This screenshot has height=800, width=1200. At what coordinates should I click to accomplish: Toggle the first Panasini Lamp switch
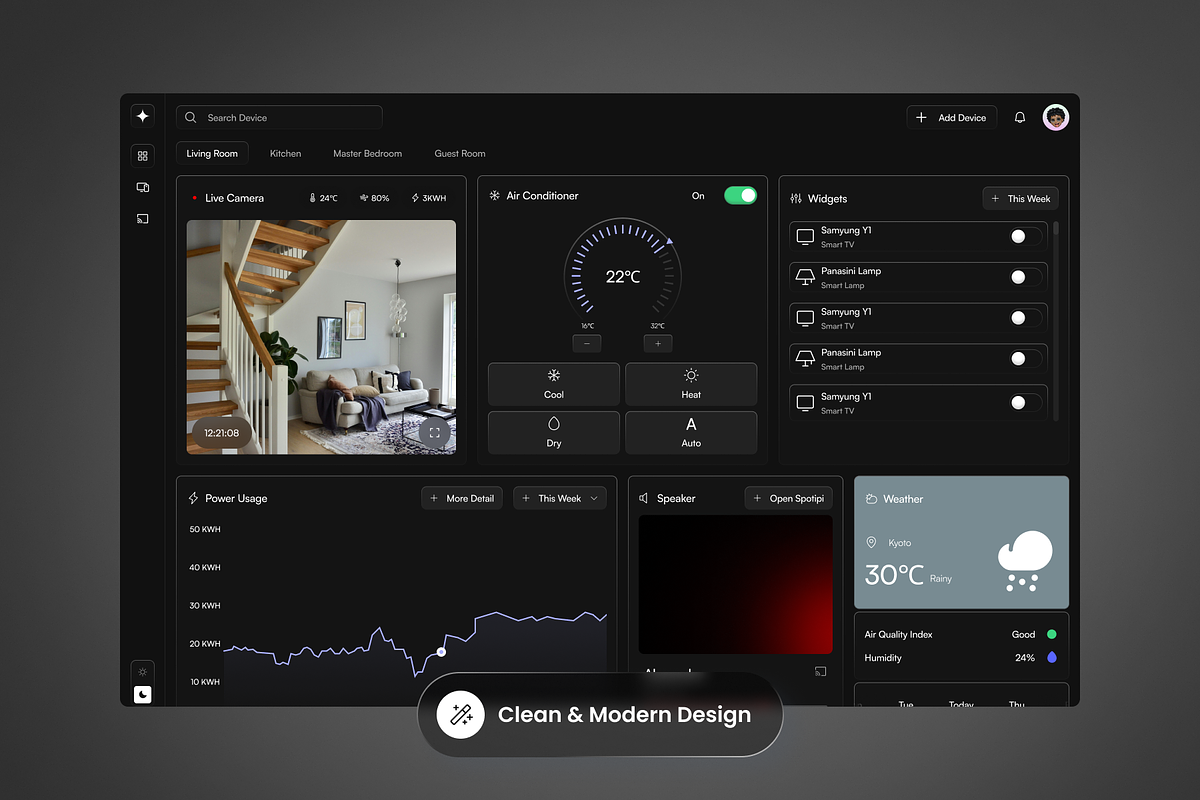(1025, 277)
